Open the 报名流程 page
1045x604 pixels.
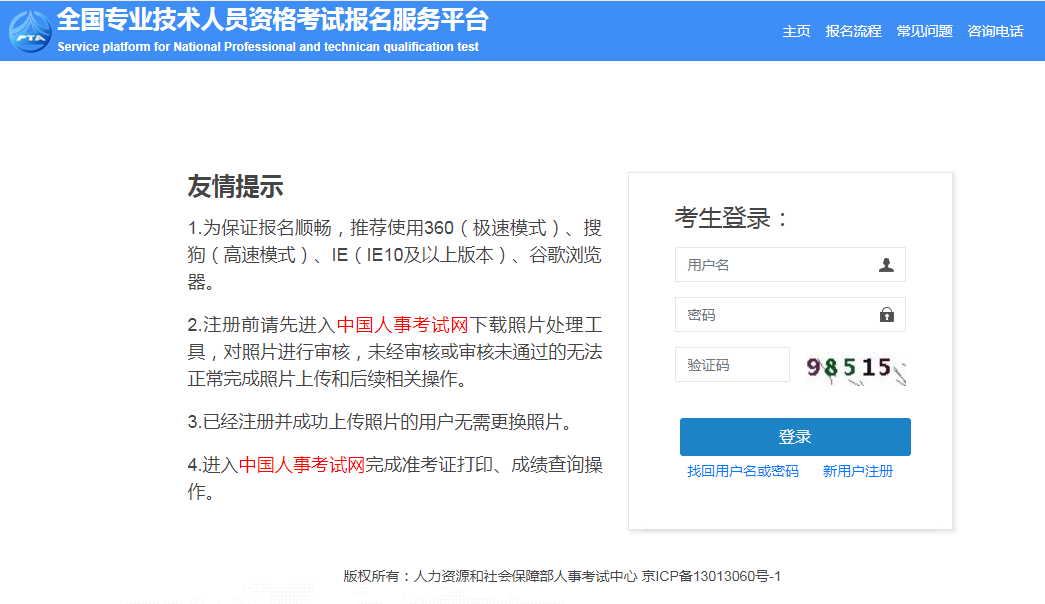coord(855,31)
